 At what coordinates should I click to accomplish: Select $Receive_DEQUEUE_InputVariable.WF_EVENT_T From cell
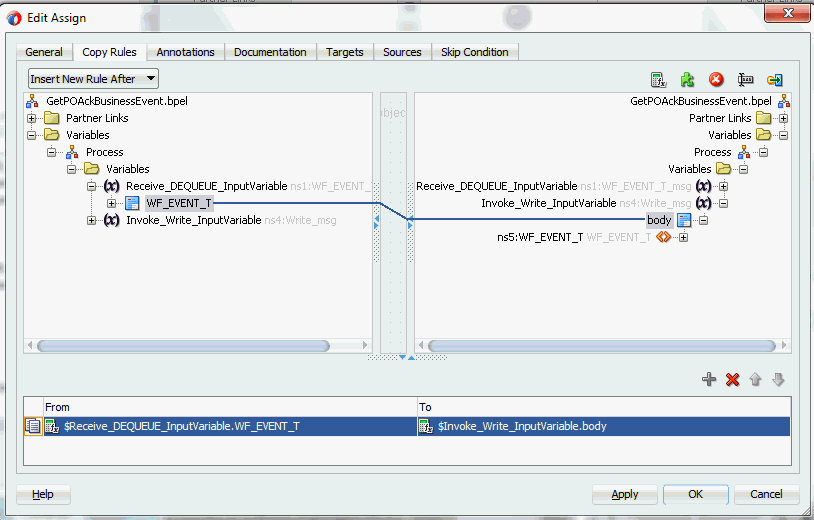(230, 426)
